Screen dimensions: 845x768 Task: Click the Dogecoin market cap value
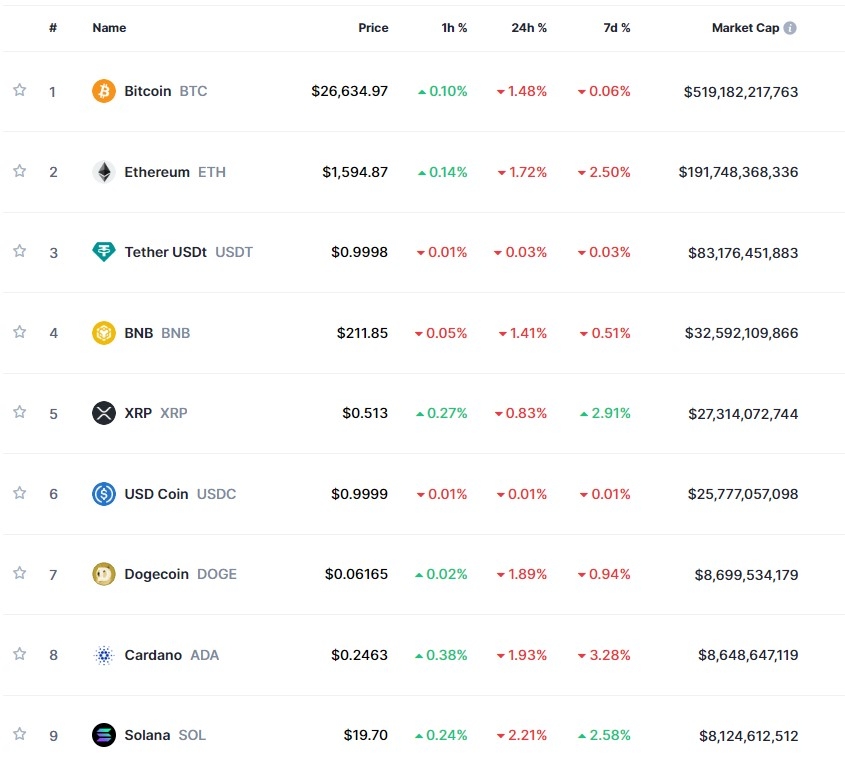click(746, 575)
